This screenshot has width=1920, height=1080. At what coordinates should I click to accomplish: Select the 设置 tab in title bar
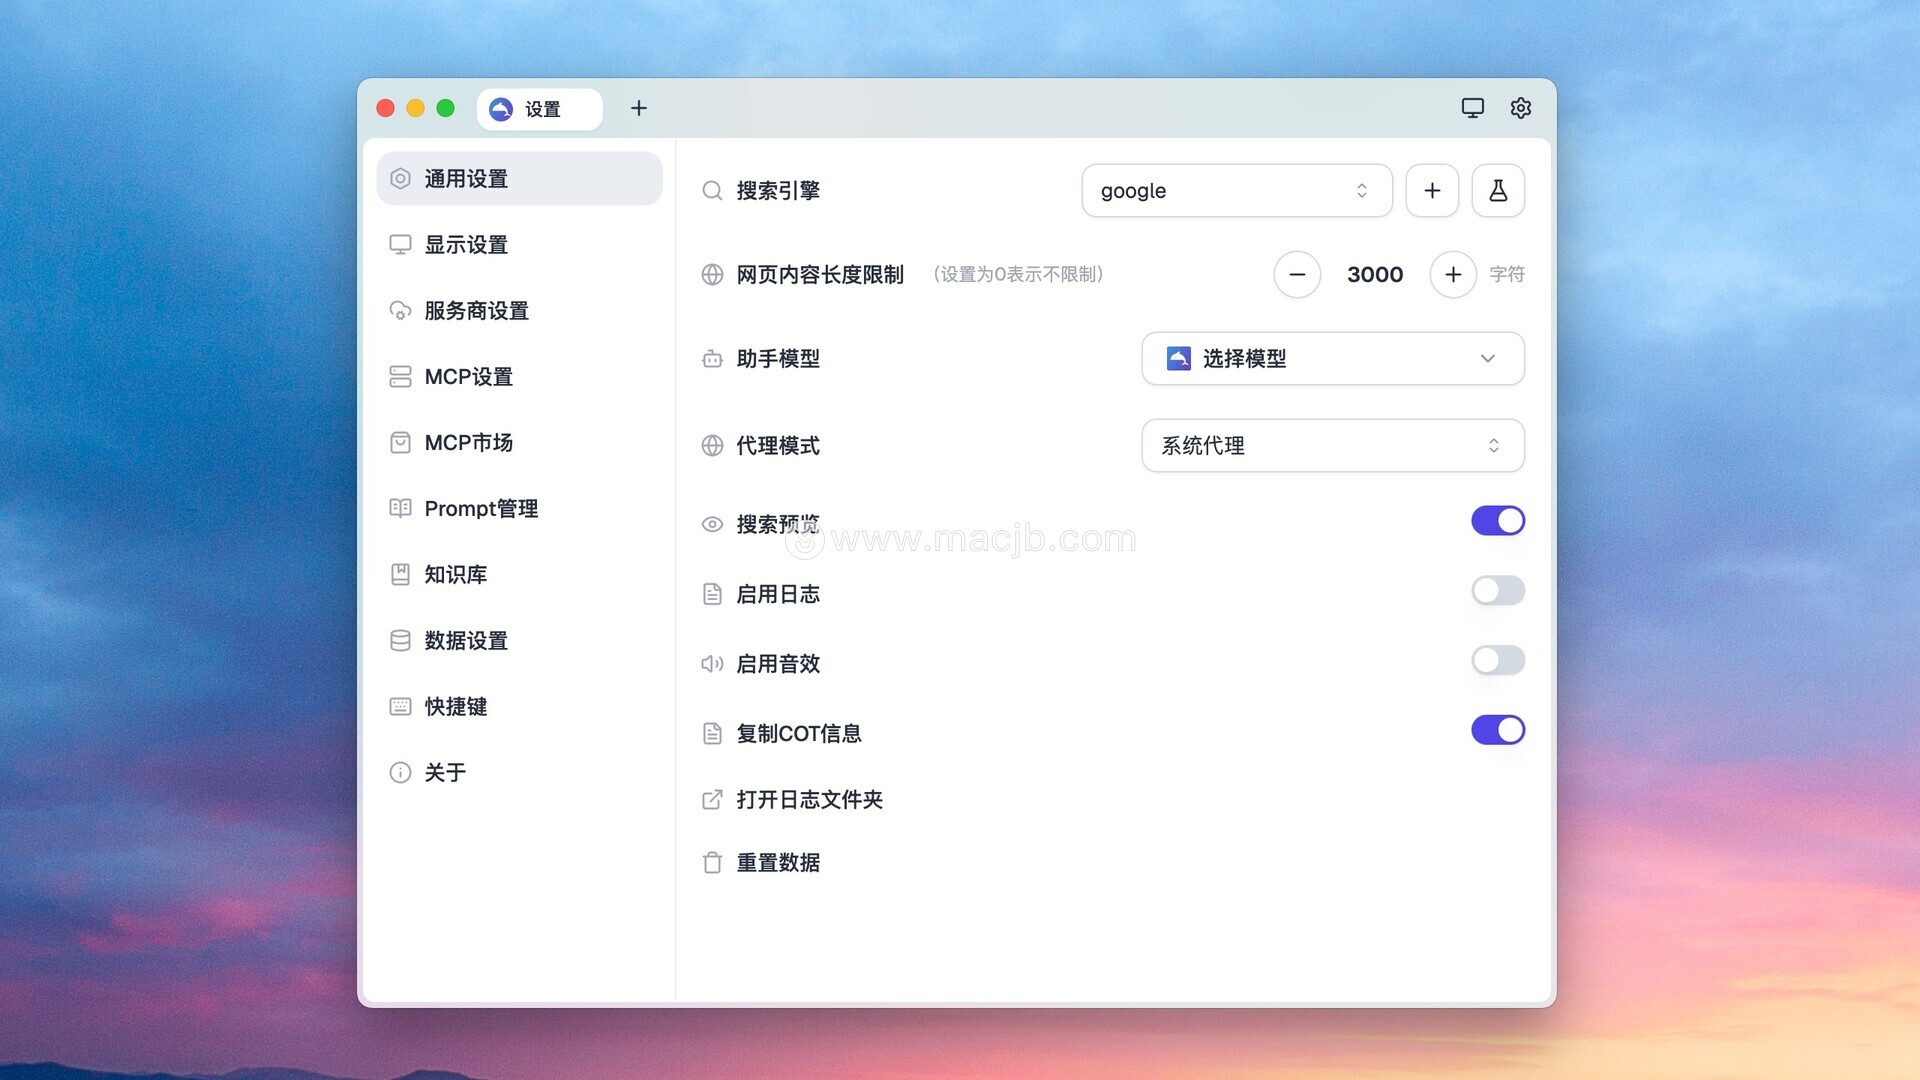tap(540, 109)
